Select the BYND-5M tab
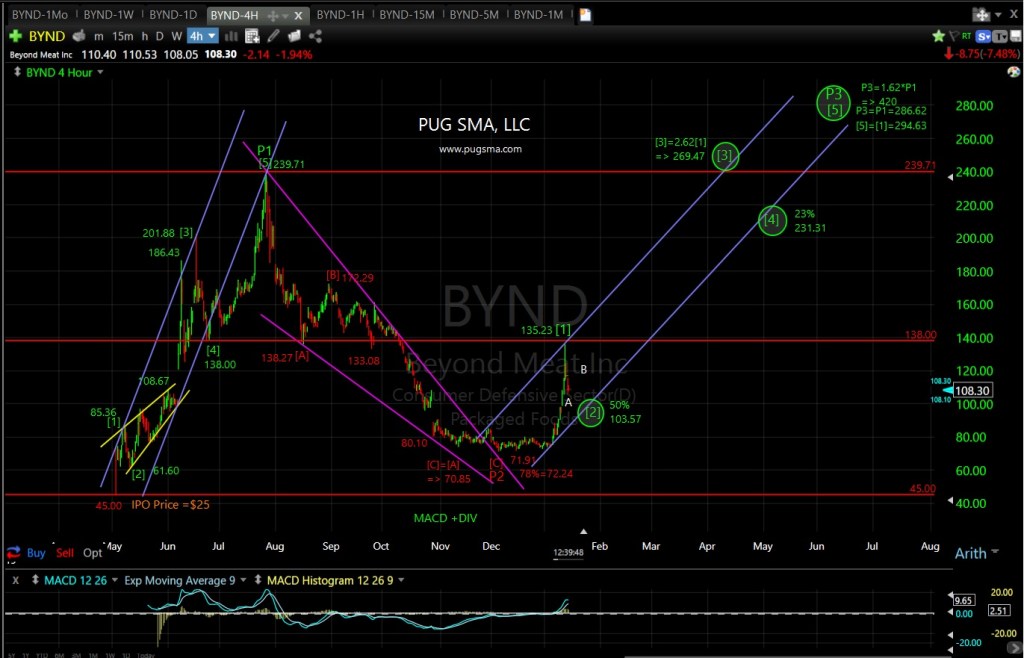The height and width of the screenshot is (658, 1024). click(x=474, y=14)
